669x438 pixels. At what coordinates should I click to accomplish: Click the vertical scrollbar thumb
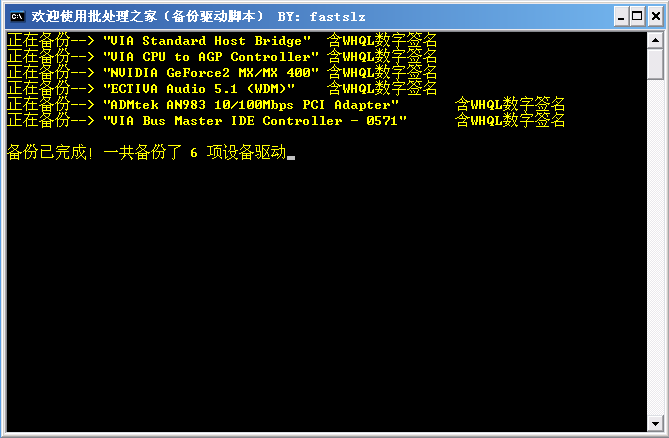click(655, 64)
